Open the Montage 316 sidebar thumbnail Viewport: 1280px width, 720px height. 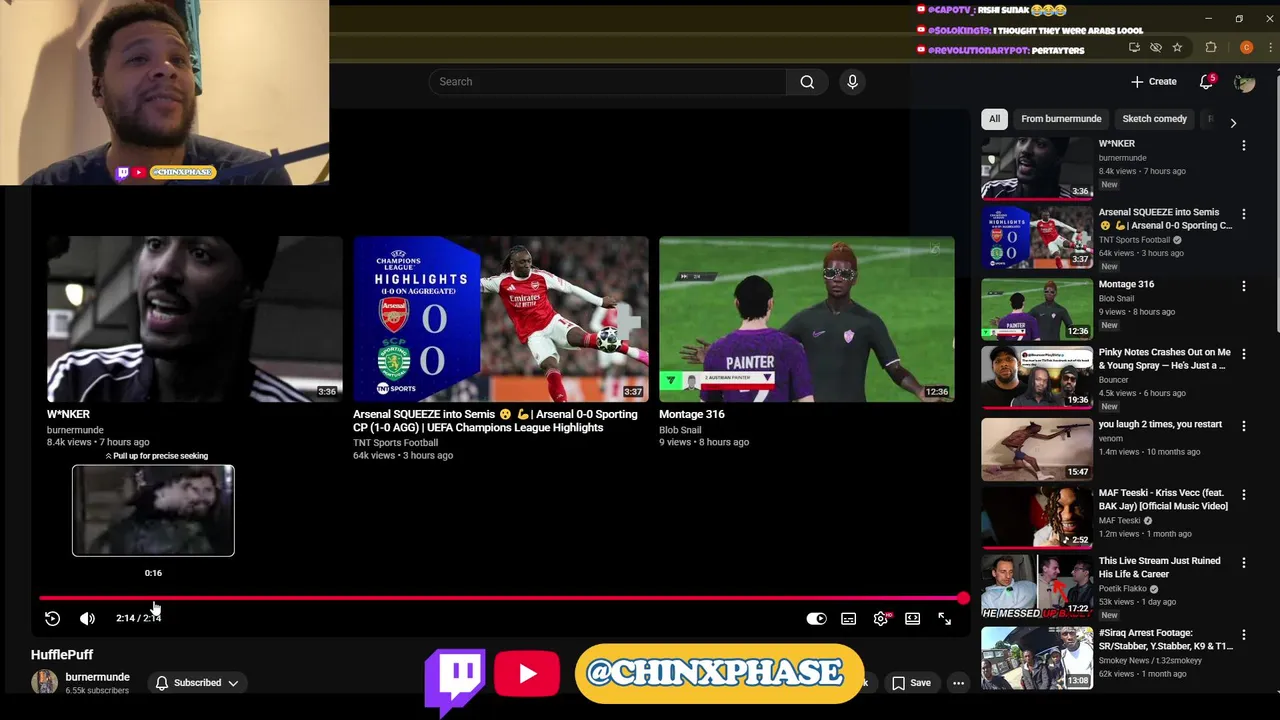[x=1037, y=309]
